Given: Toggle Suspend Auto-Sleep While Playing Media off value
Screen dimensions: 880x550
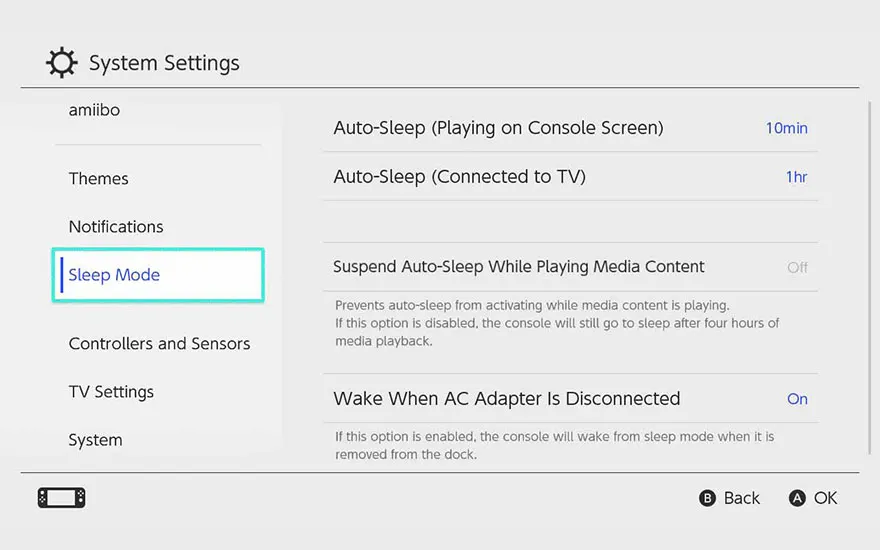Looking at the screenshot, I should [x=797, y=267].
